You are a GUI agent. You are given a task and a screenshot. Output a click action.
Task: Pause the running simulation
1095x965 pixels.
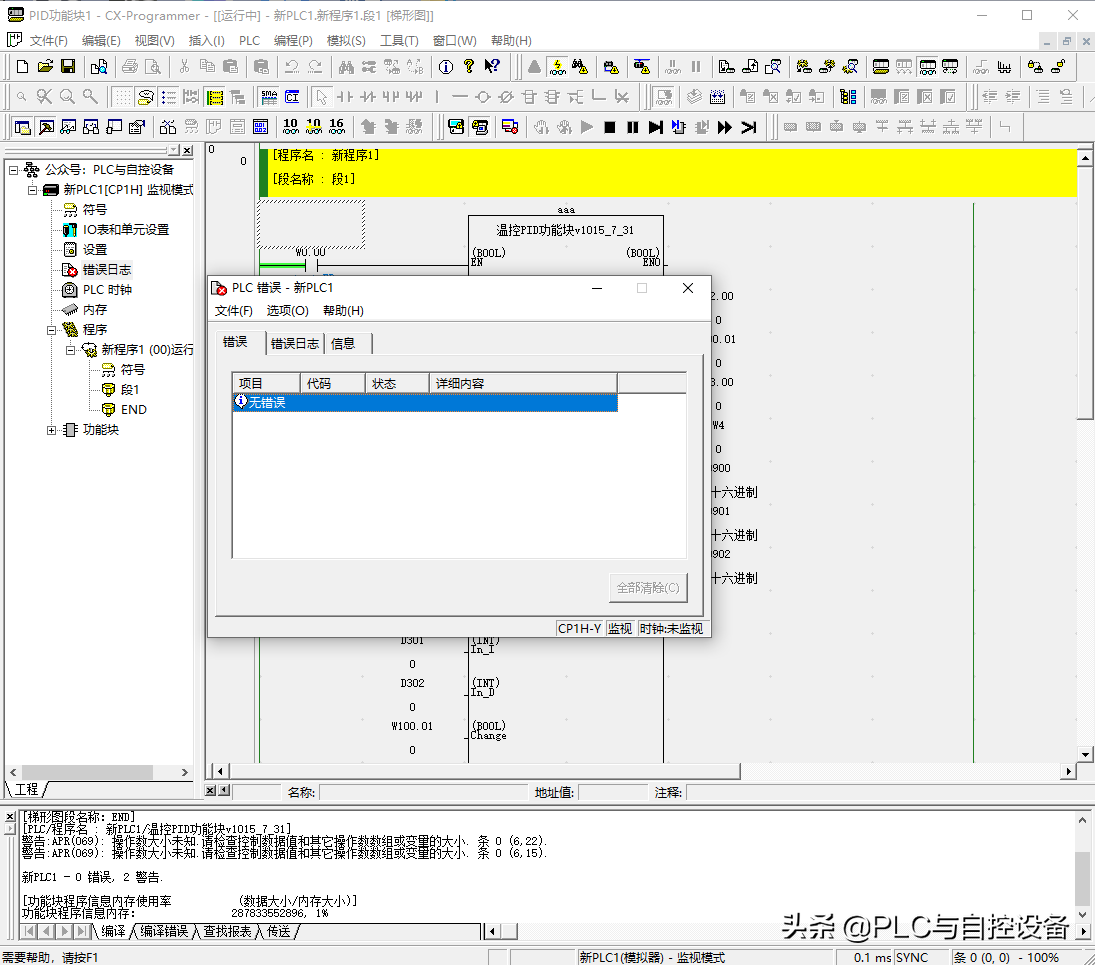coord(633,127)
